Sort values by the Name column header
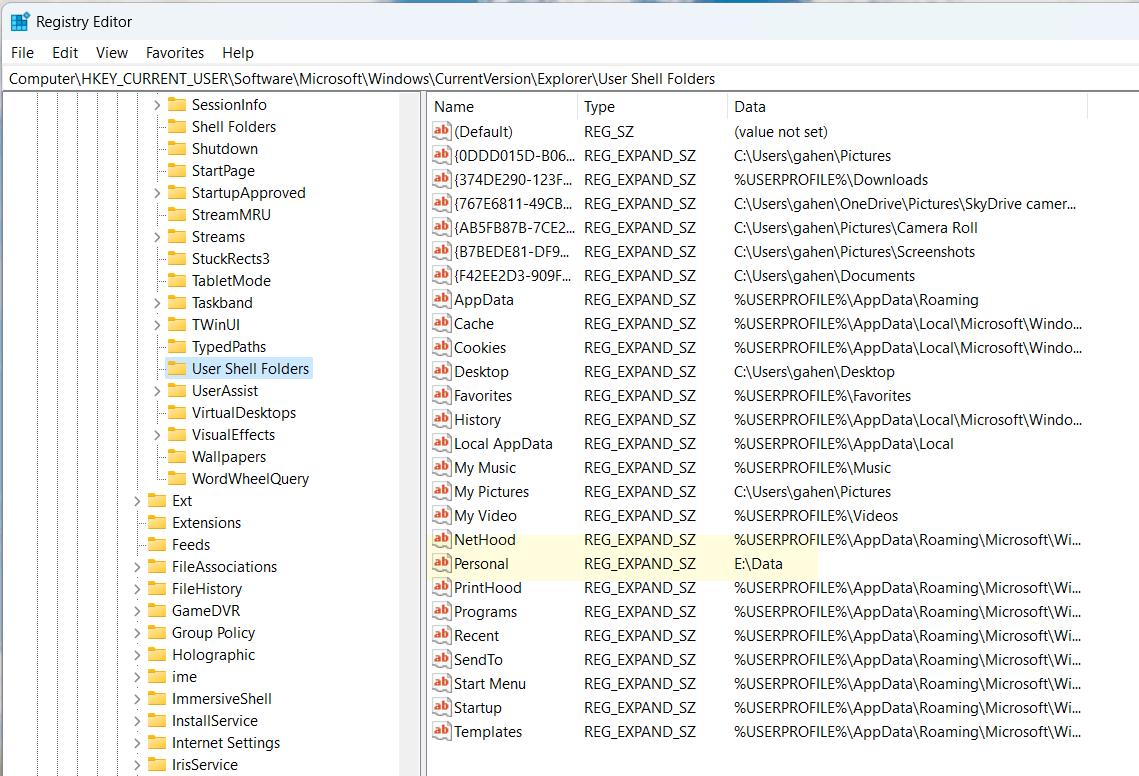This screenshot has width=1139, height=776. click(x=500, y=107)
